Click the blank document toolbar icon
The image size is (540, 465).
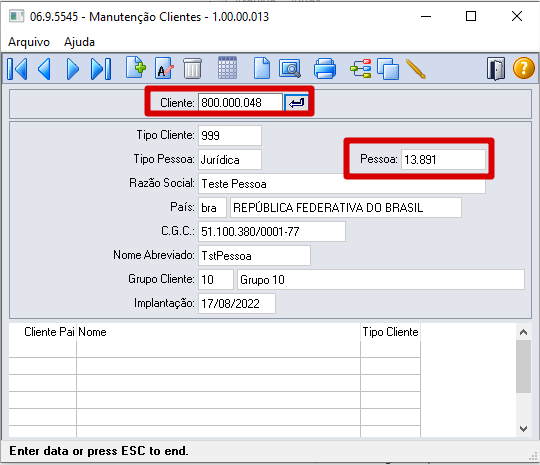pyautogui.click(x=262, y=68)
